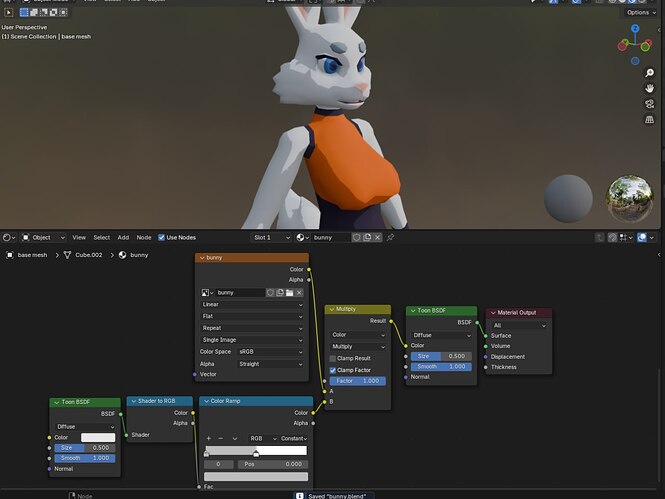The image size is (665, 499).
Task: Toggle the Use Nodes checkbox
Action: pyautogui.click(x=162, y=237)
